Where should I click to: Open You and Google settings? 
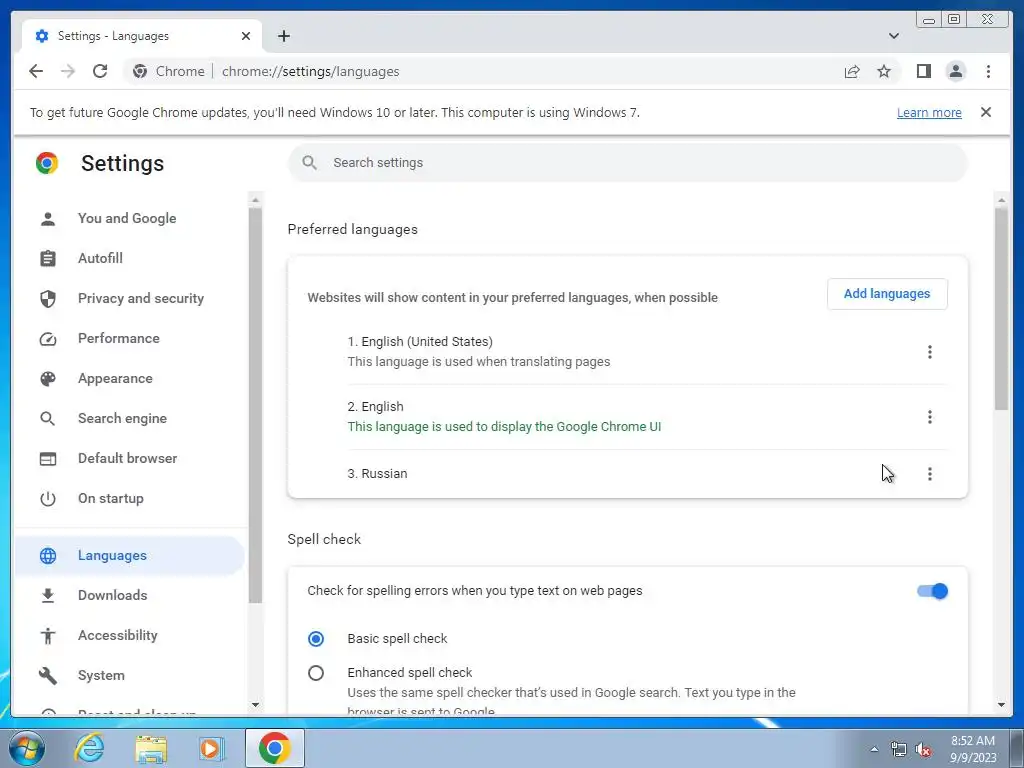[127, 218]
